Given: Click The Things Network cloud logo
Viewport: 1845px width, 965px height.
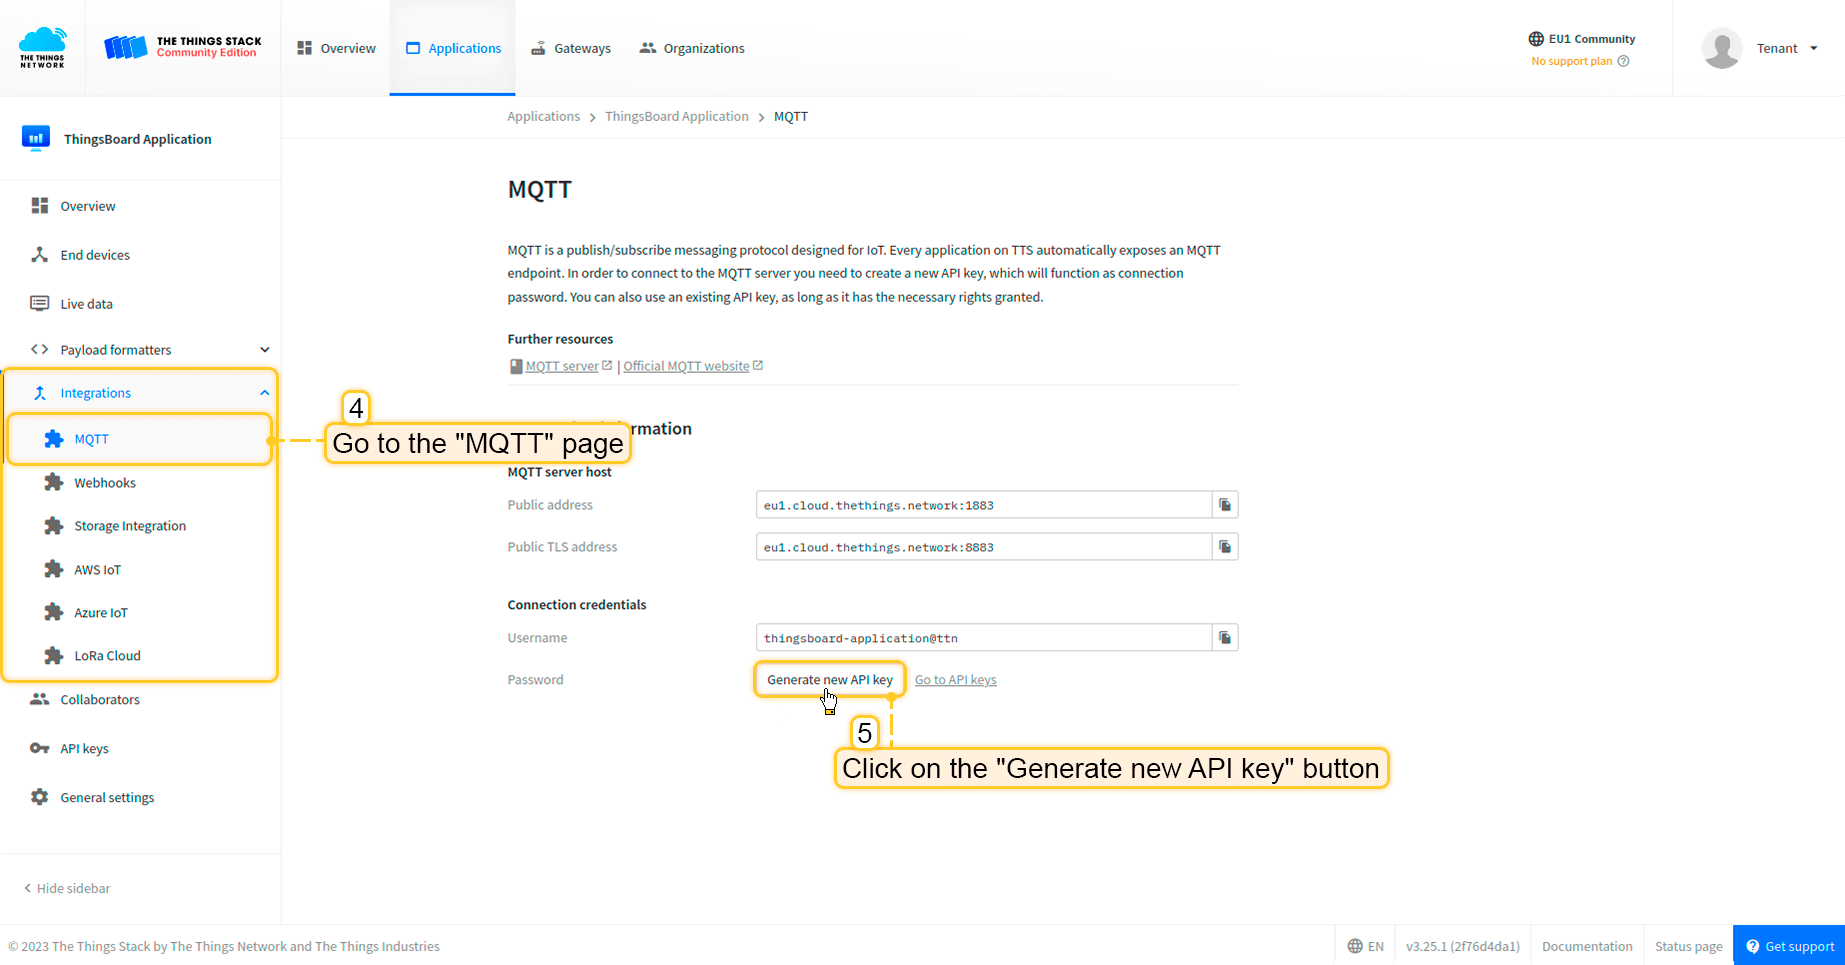Looking at the screenshot, I should 41,47.
